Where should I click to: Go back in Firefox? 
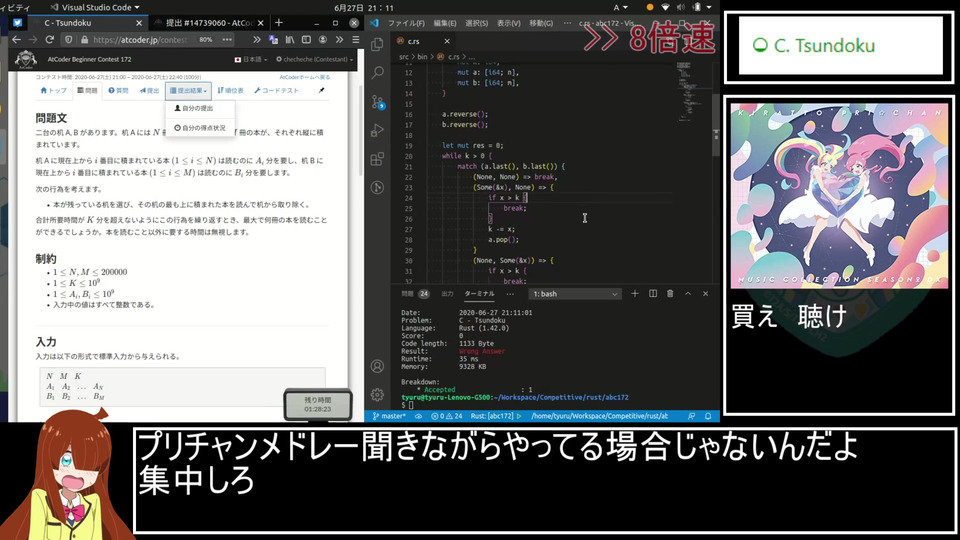(16, 39)
